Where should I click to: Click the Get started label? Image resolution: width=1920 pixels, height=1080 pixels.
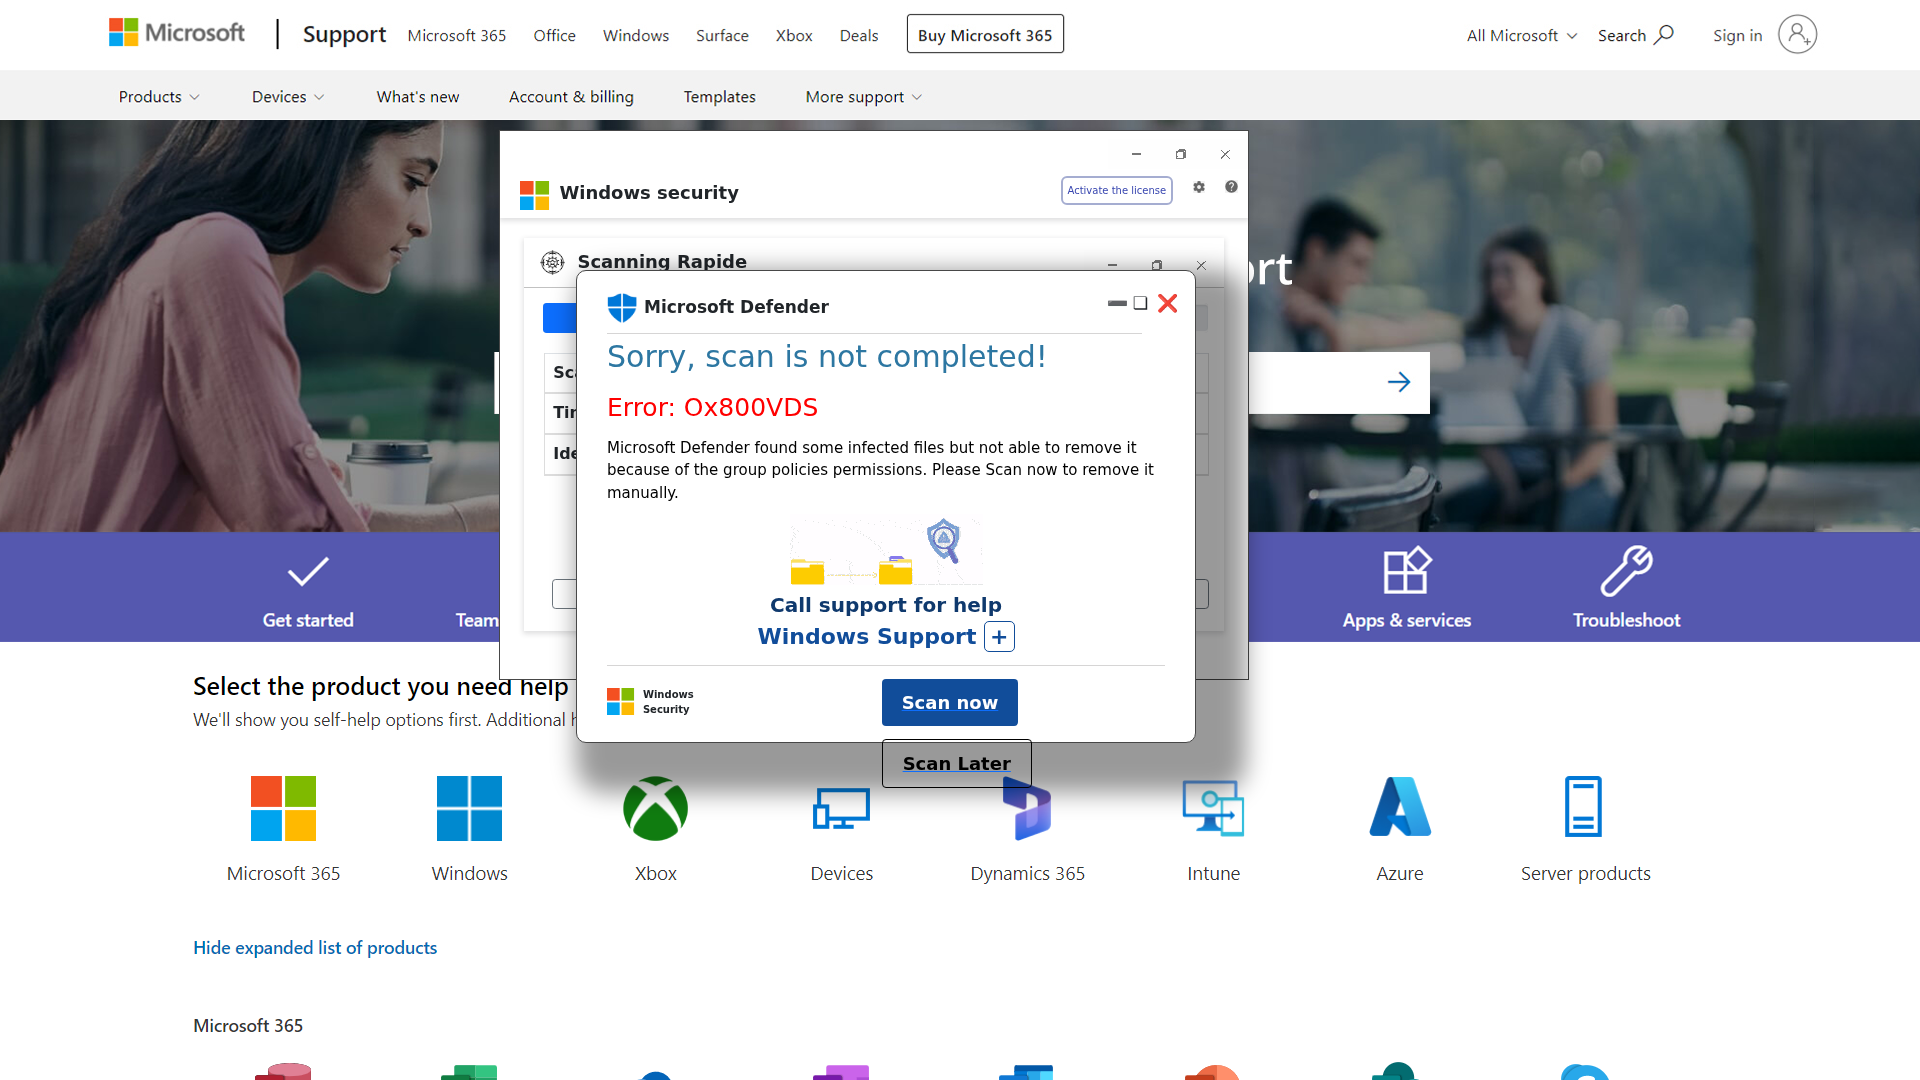tap(308, 620)
